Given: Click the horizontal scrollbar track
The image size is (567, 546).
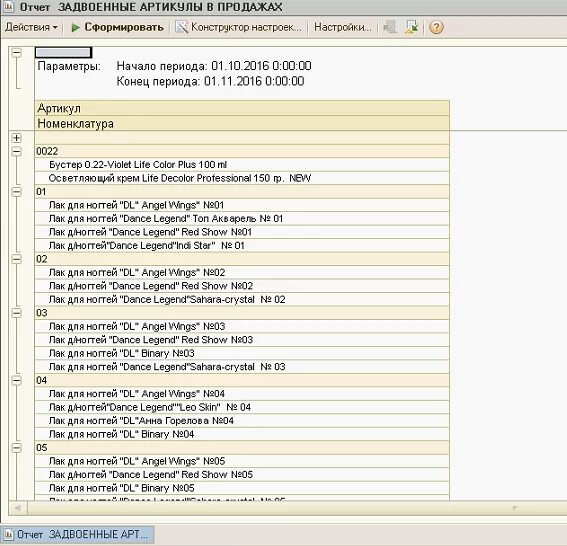Looking at the screenshot, I should (x=297, y=508).
